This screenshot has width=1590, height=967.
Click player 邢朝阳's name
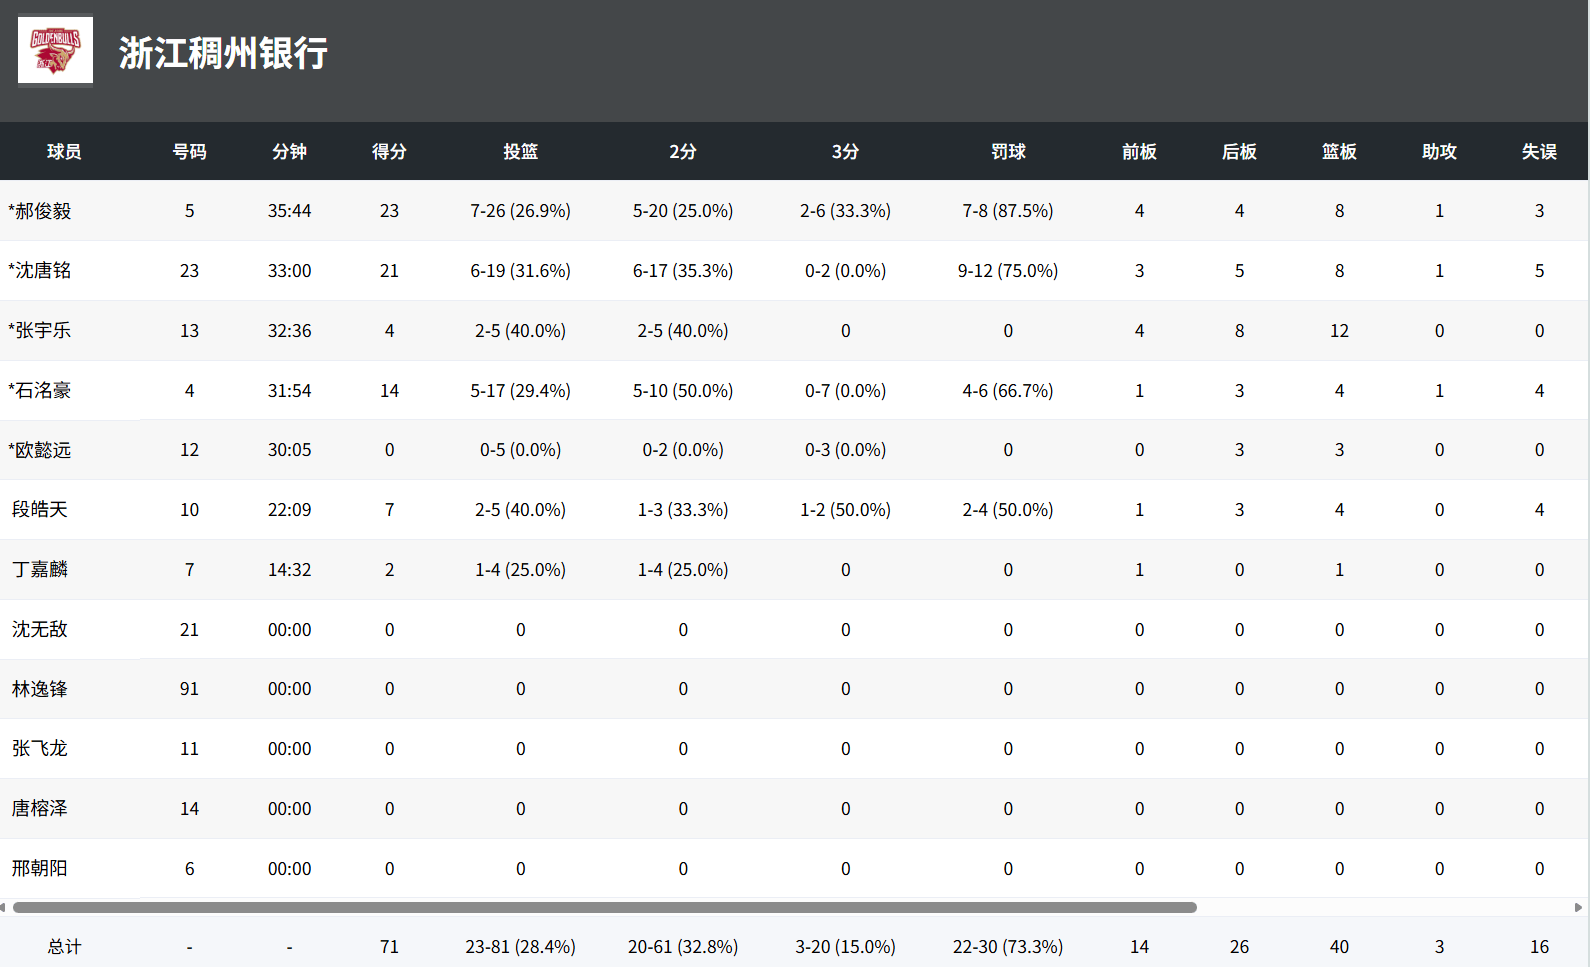pos(40,869)
